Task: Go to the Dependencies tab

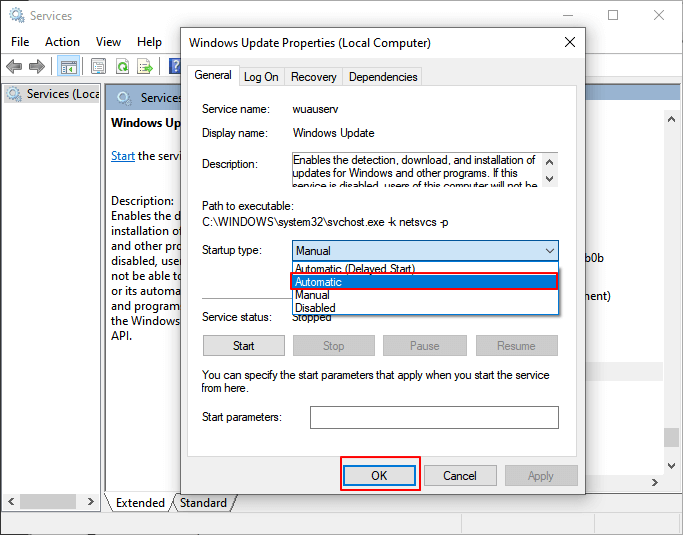Action: point(383,76)
